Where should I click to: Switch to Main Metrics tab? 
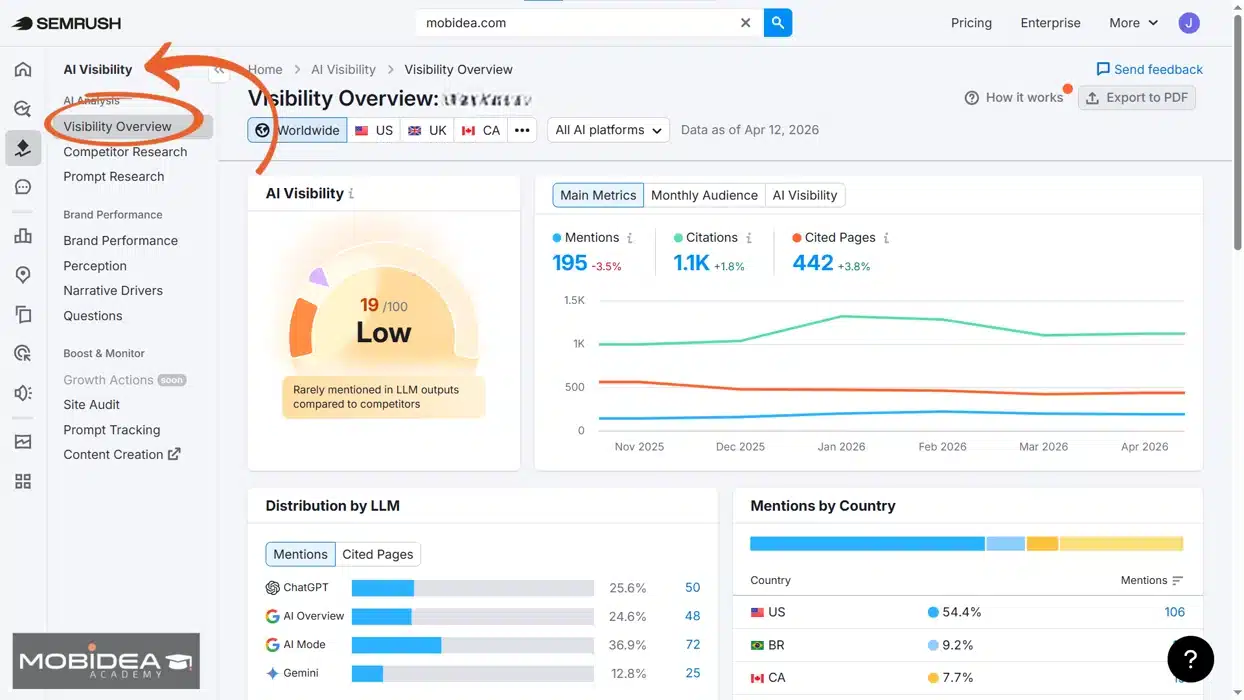point(598,196)
